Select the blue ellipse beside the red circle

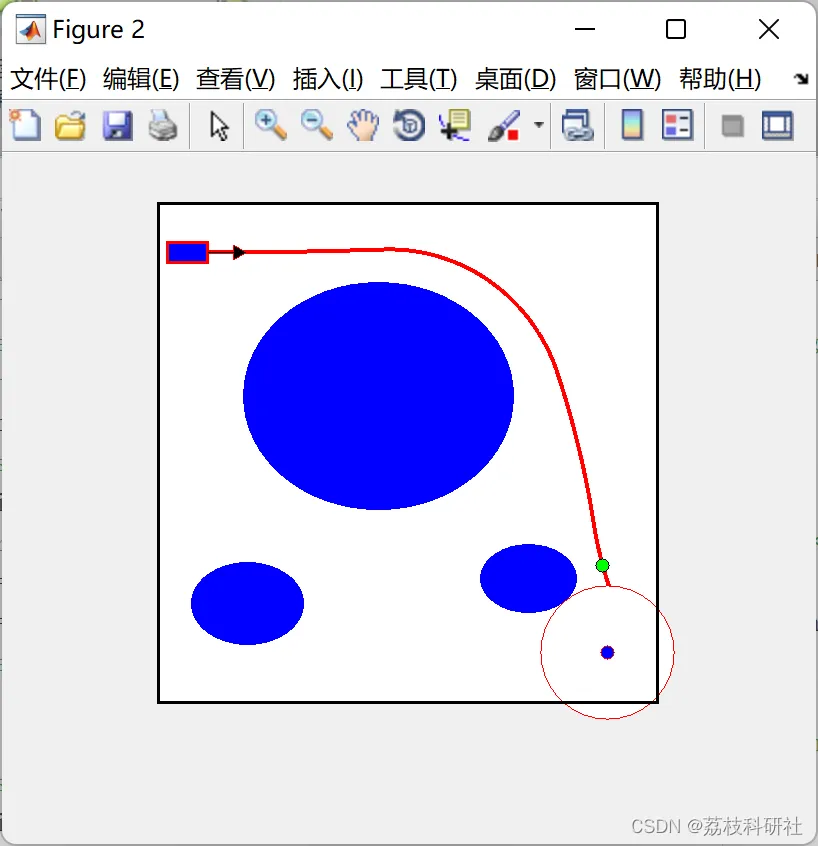pos(528,578)
